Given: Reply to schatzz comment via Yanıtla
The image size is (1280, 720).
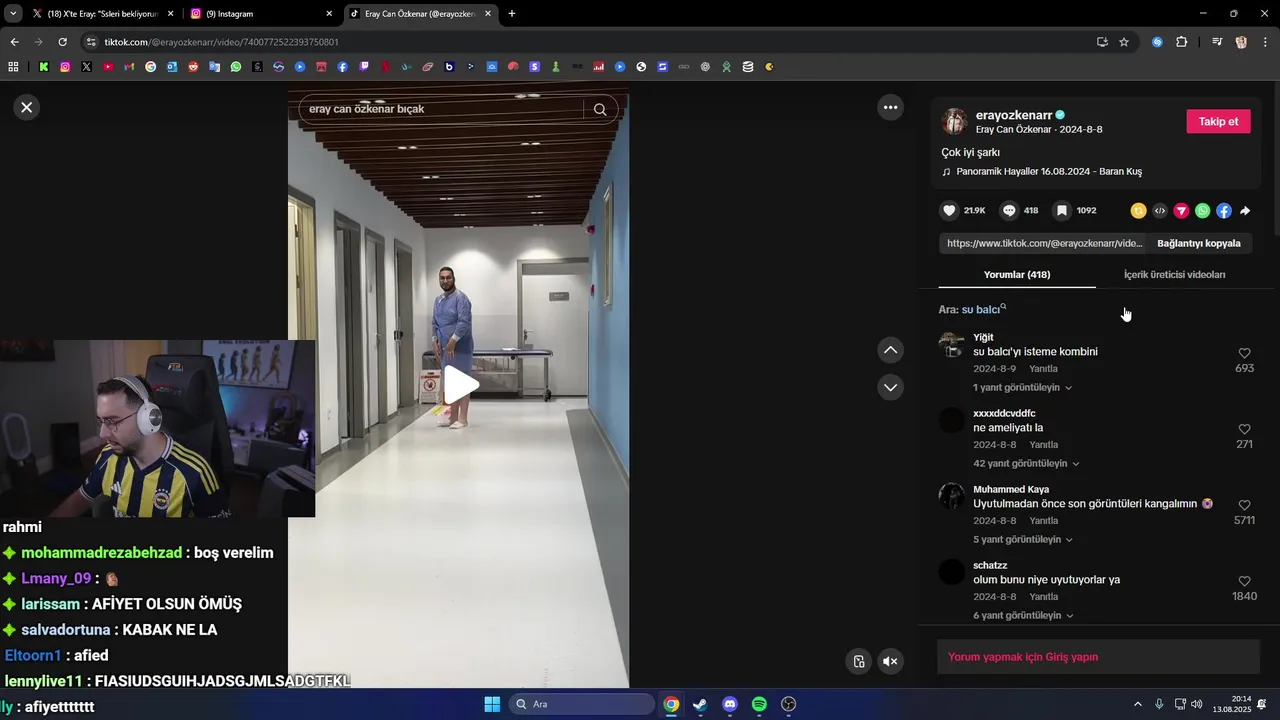Looking at the screenshot, I should coord(1043,597).
